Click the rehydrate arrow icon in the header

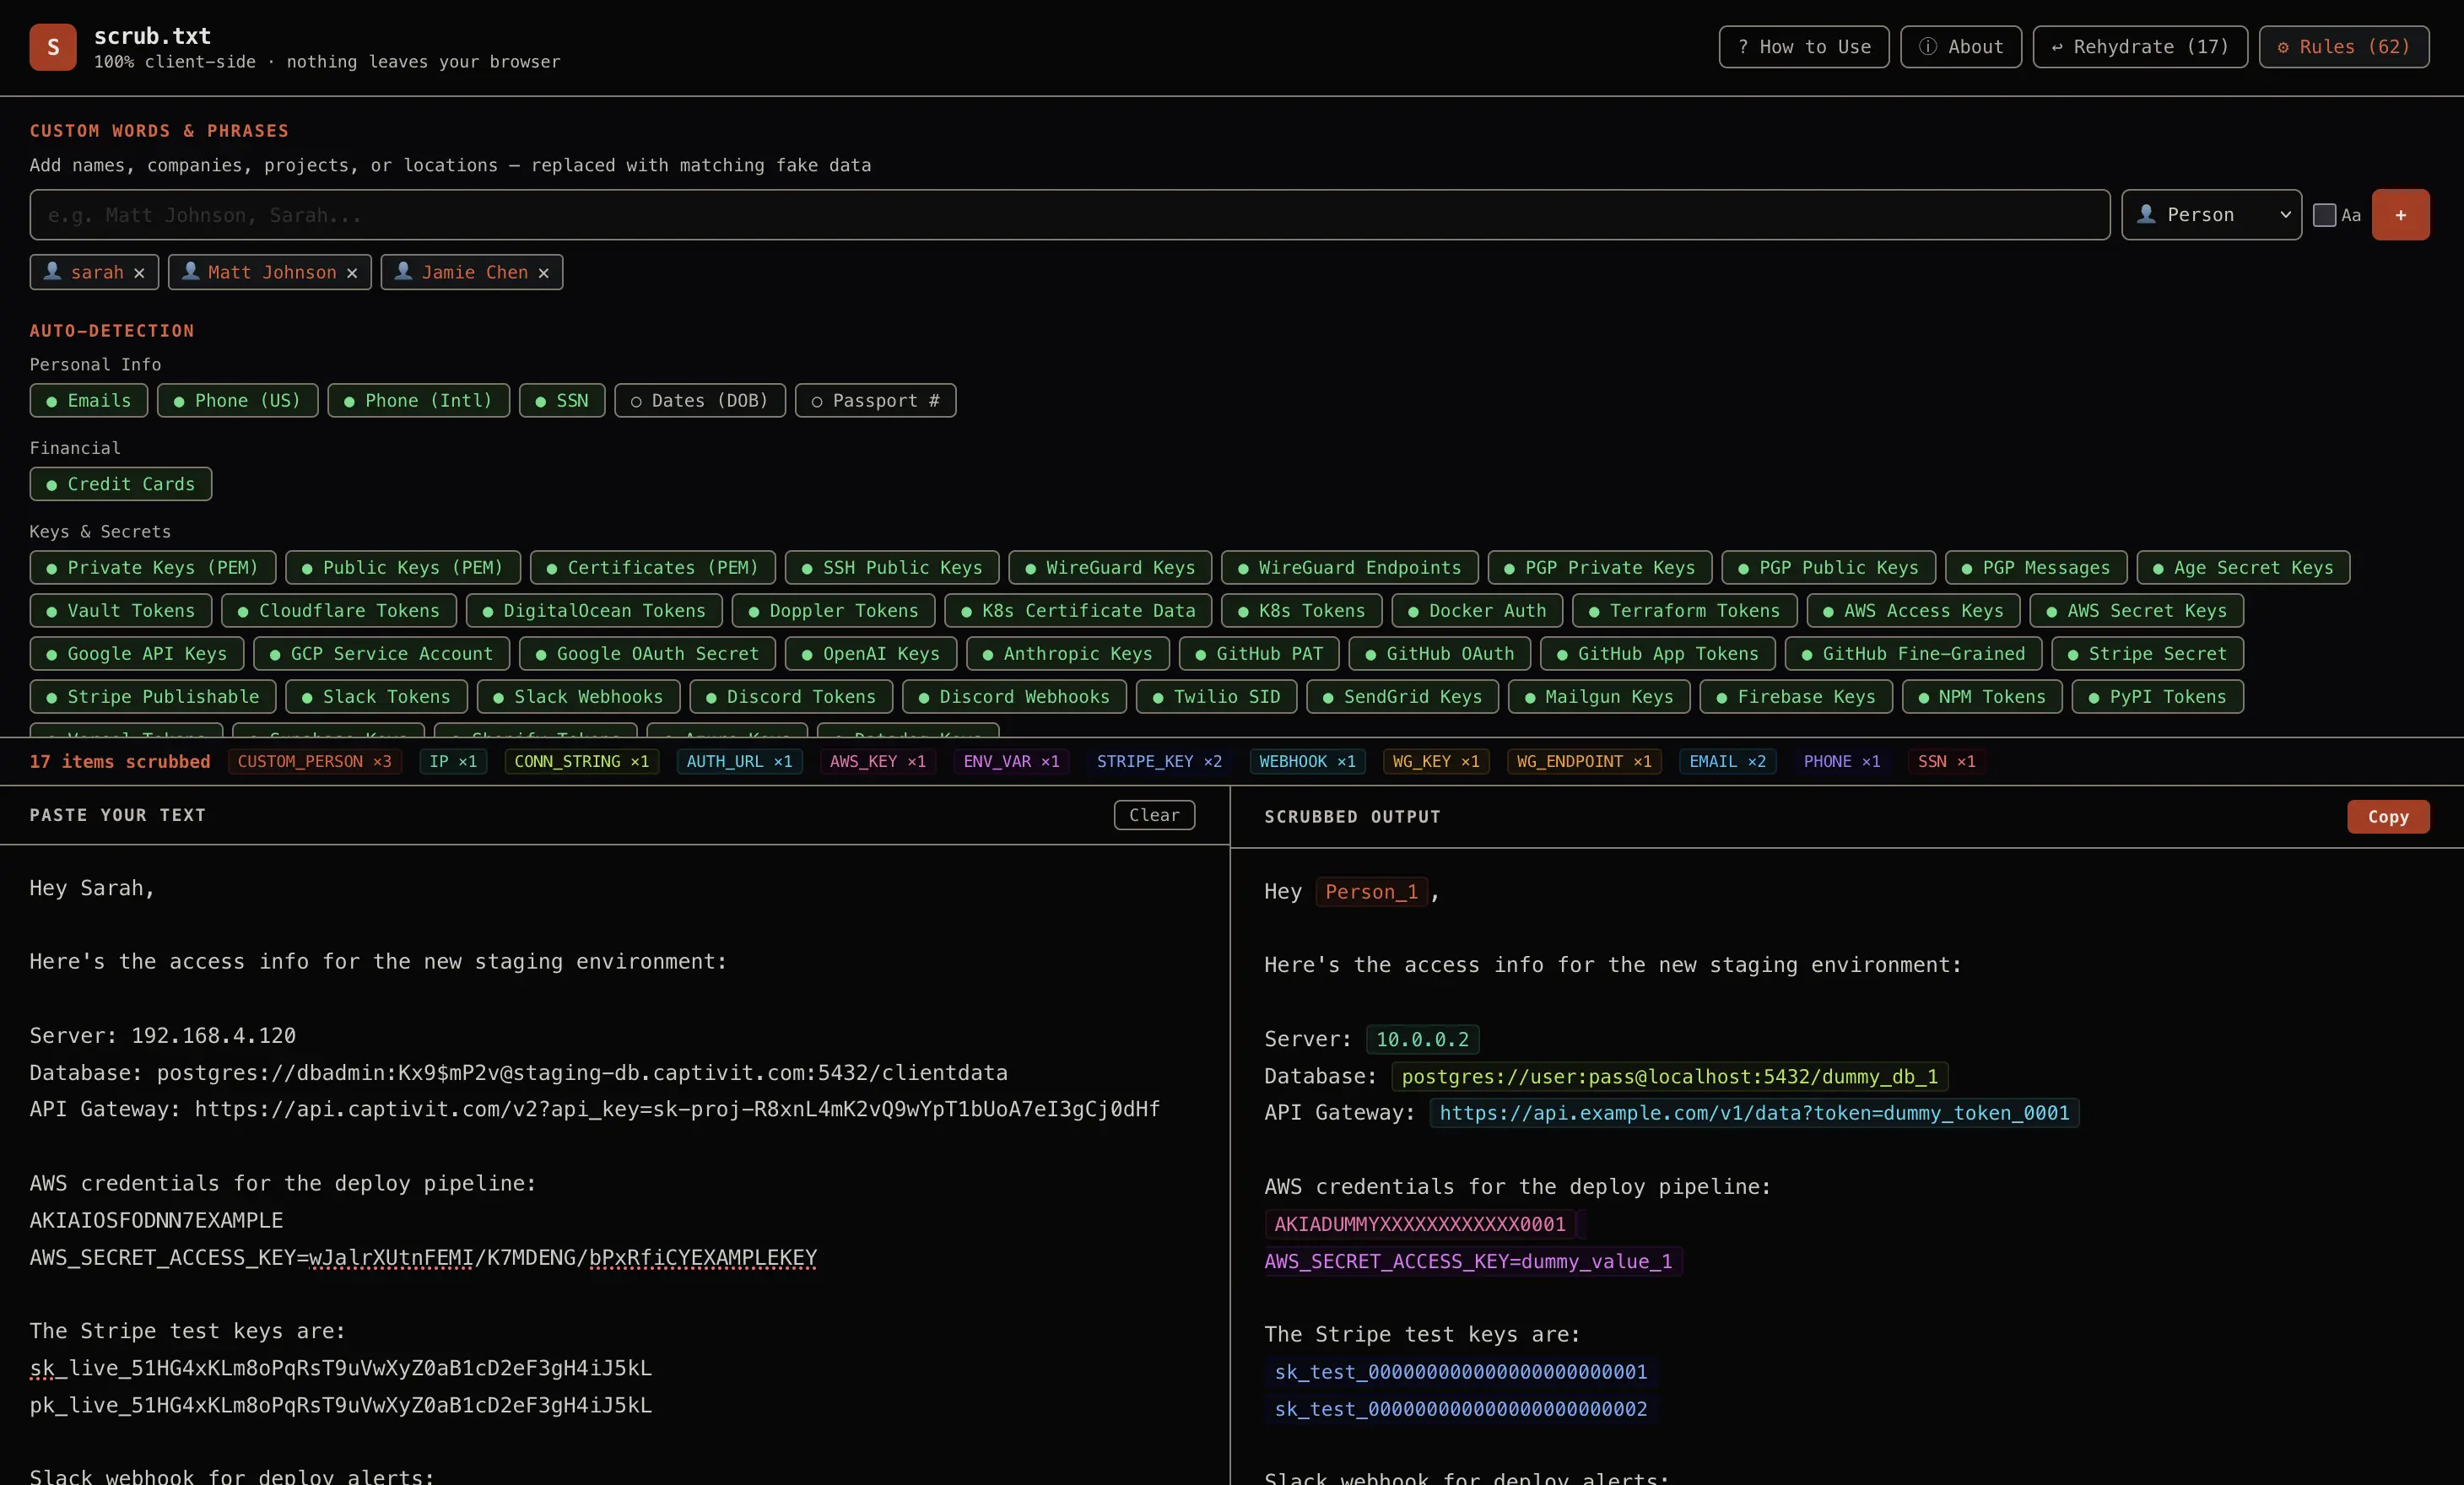pyautogui.click(x=2058, y=46)
